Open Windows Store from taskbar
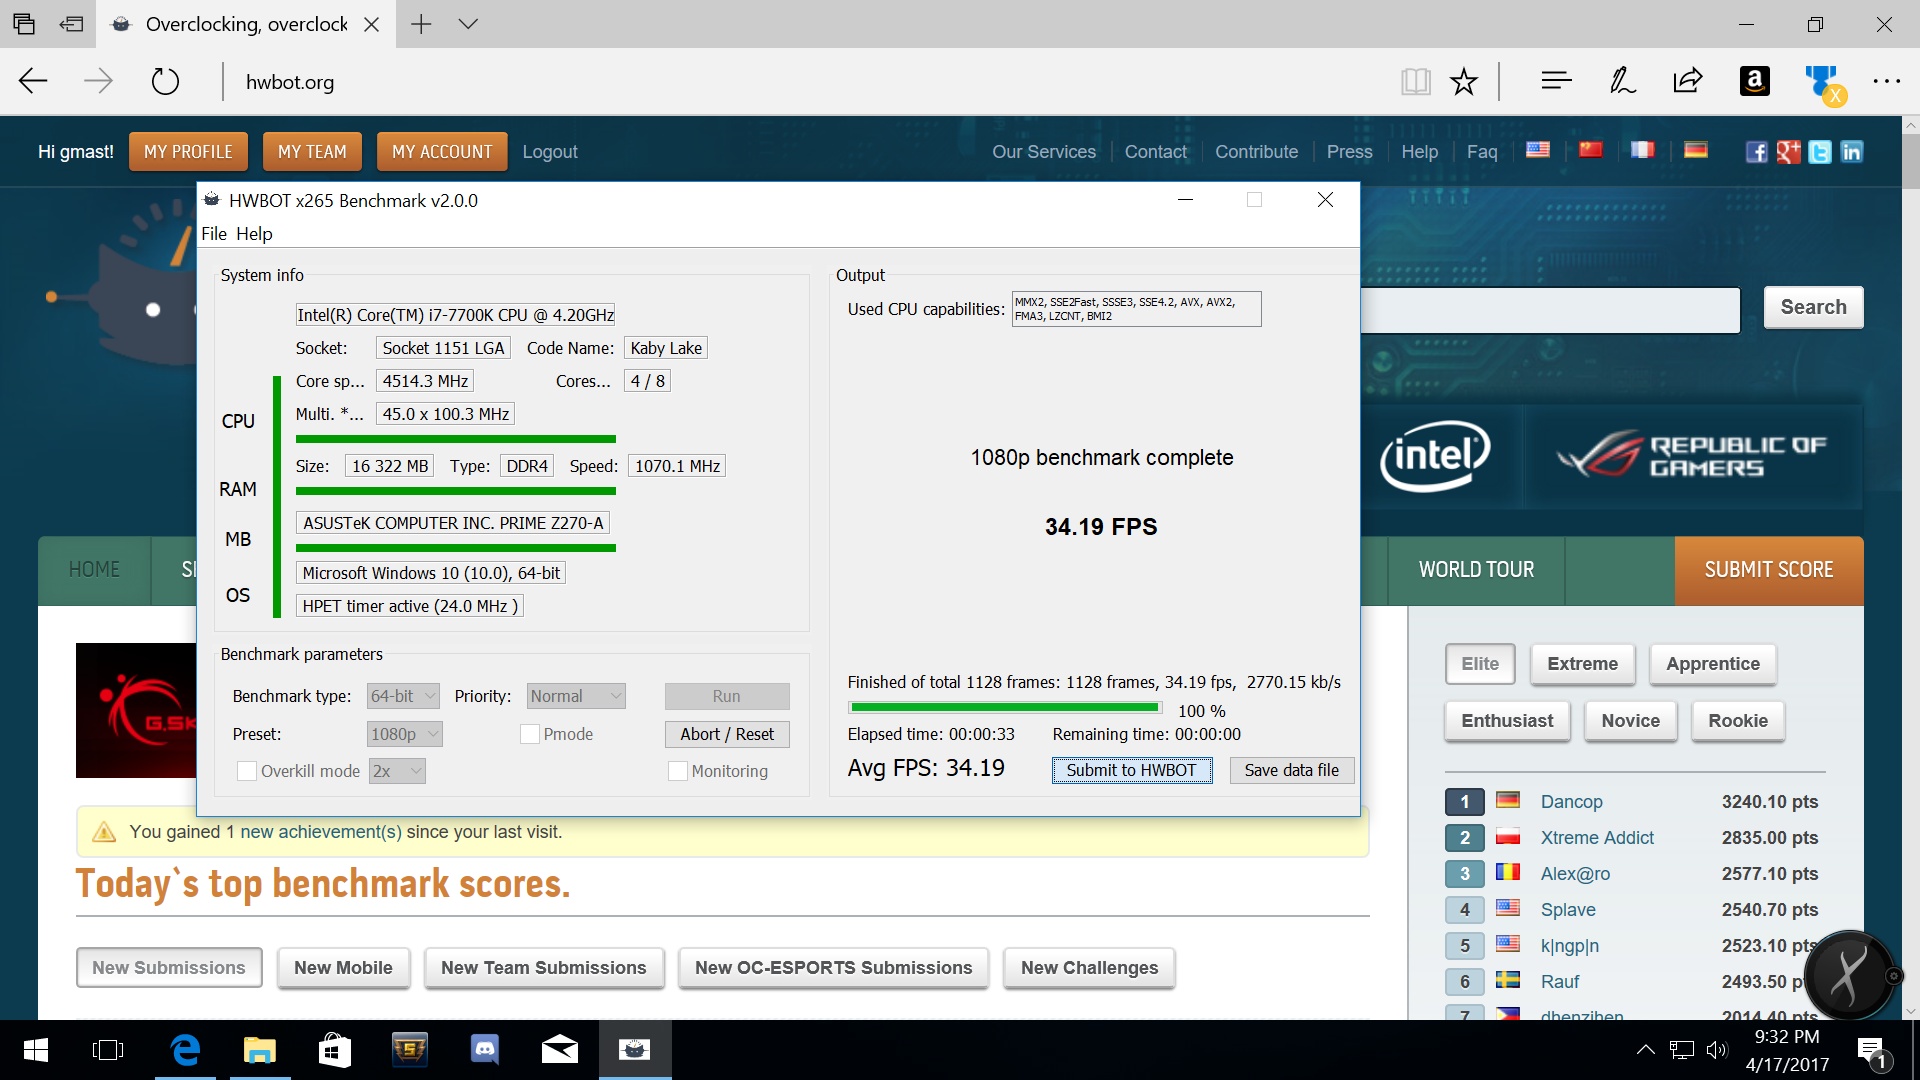 334,1050
